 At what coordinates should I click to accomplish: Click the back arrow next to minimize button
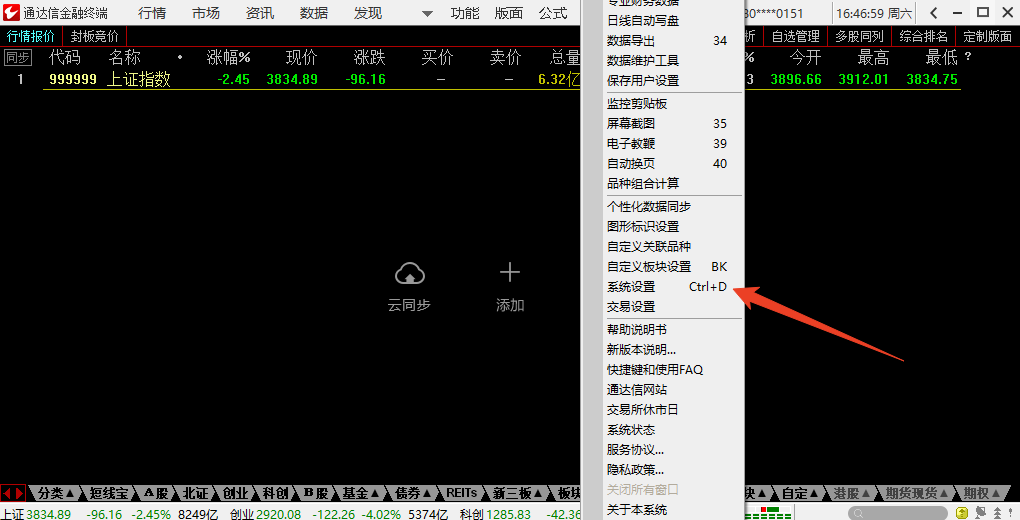933,12
